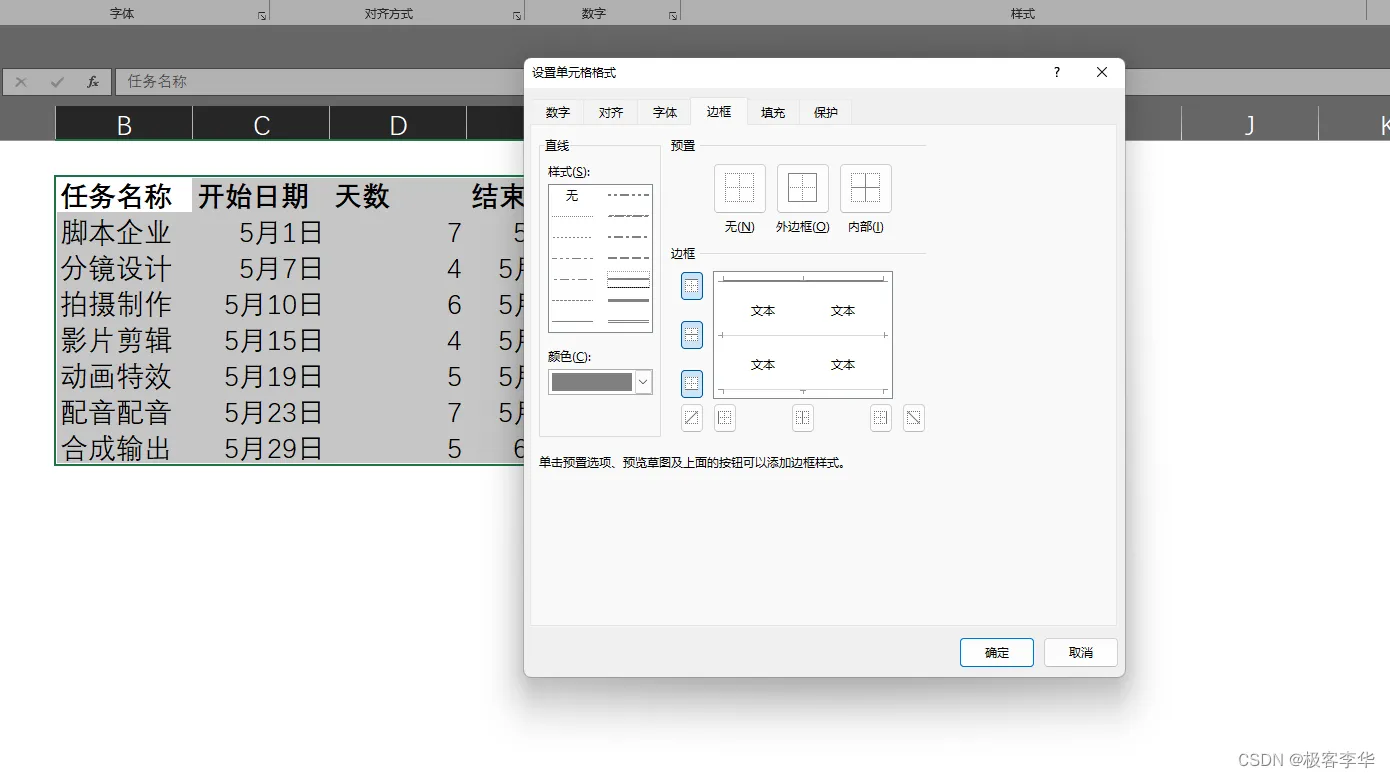Toggle the top border button
1390x778 pixels.
point(692,286)
